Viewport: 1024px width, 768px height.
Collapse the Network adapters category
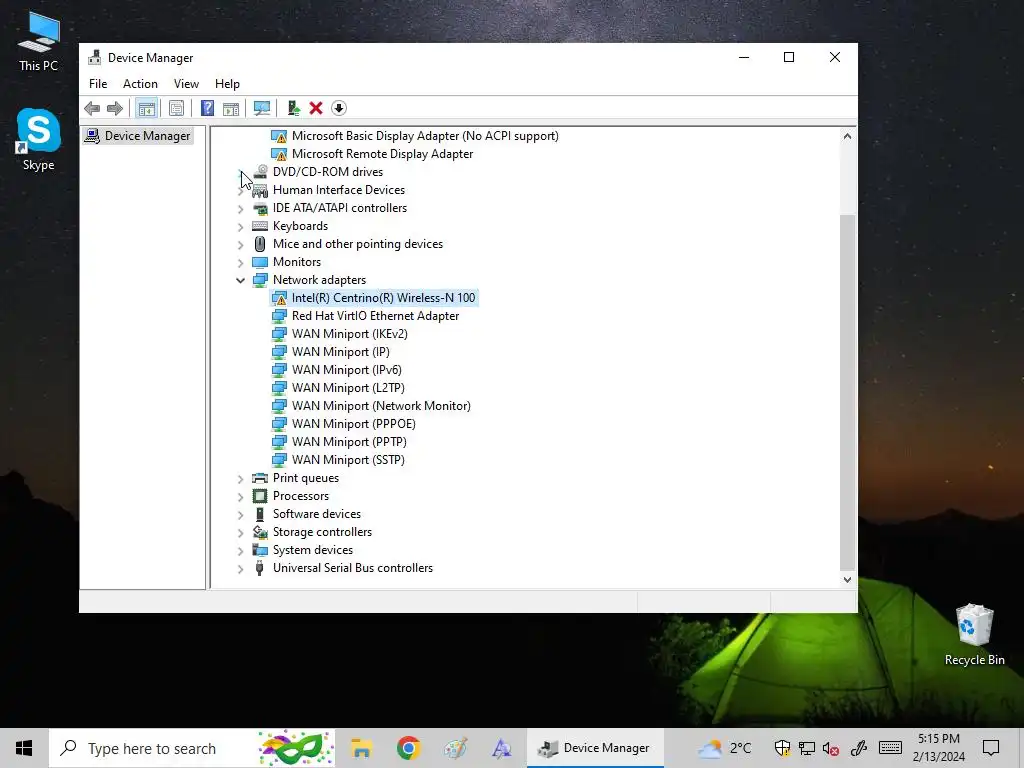click(x=240, y=280)
